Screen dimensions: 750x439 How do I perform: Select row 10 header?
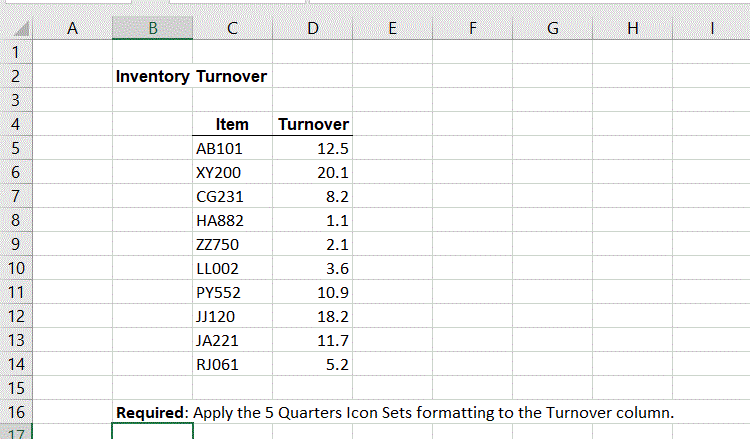pos(16,268)
